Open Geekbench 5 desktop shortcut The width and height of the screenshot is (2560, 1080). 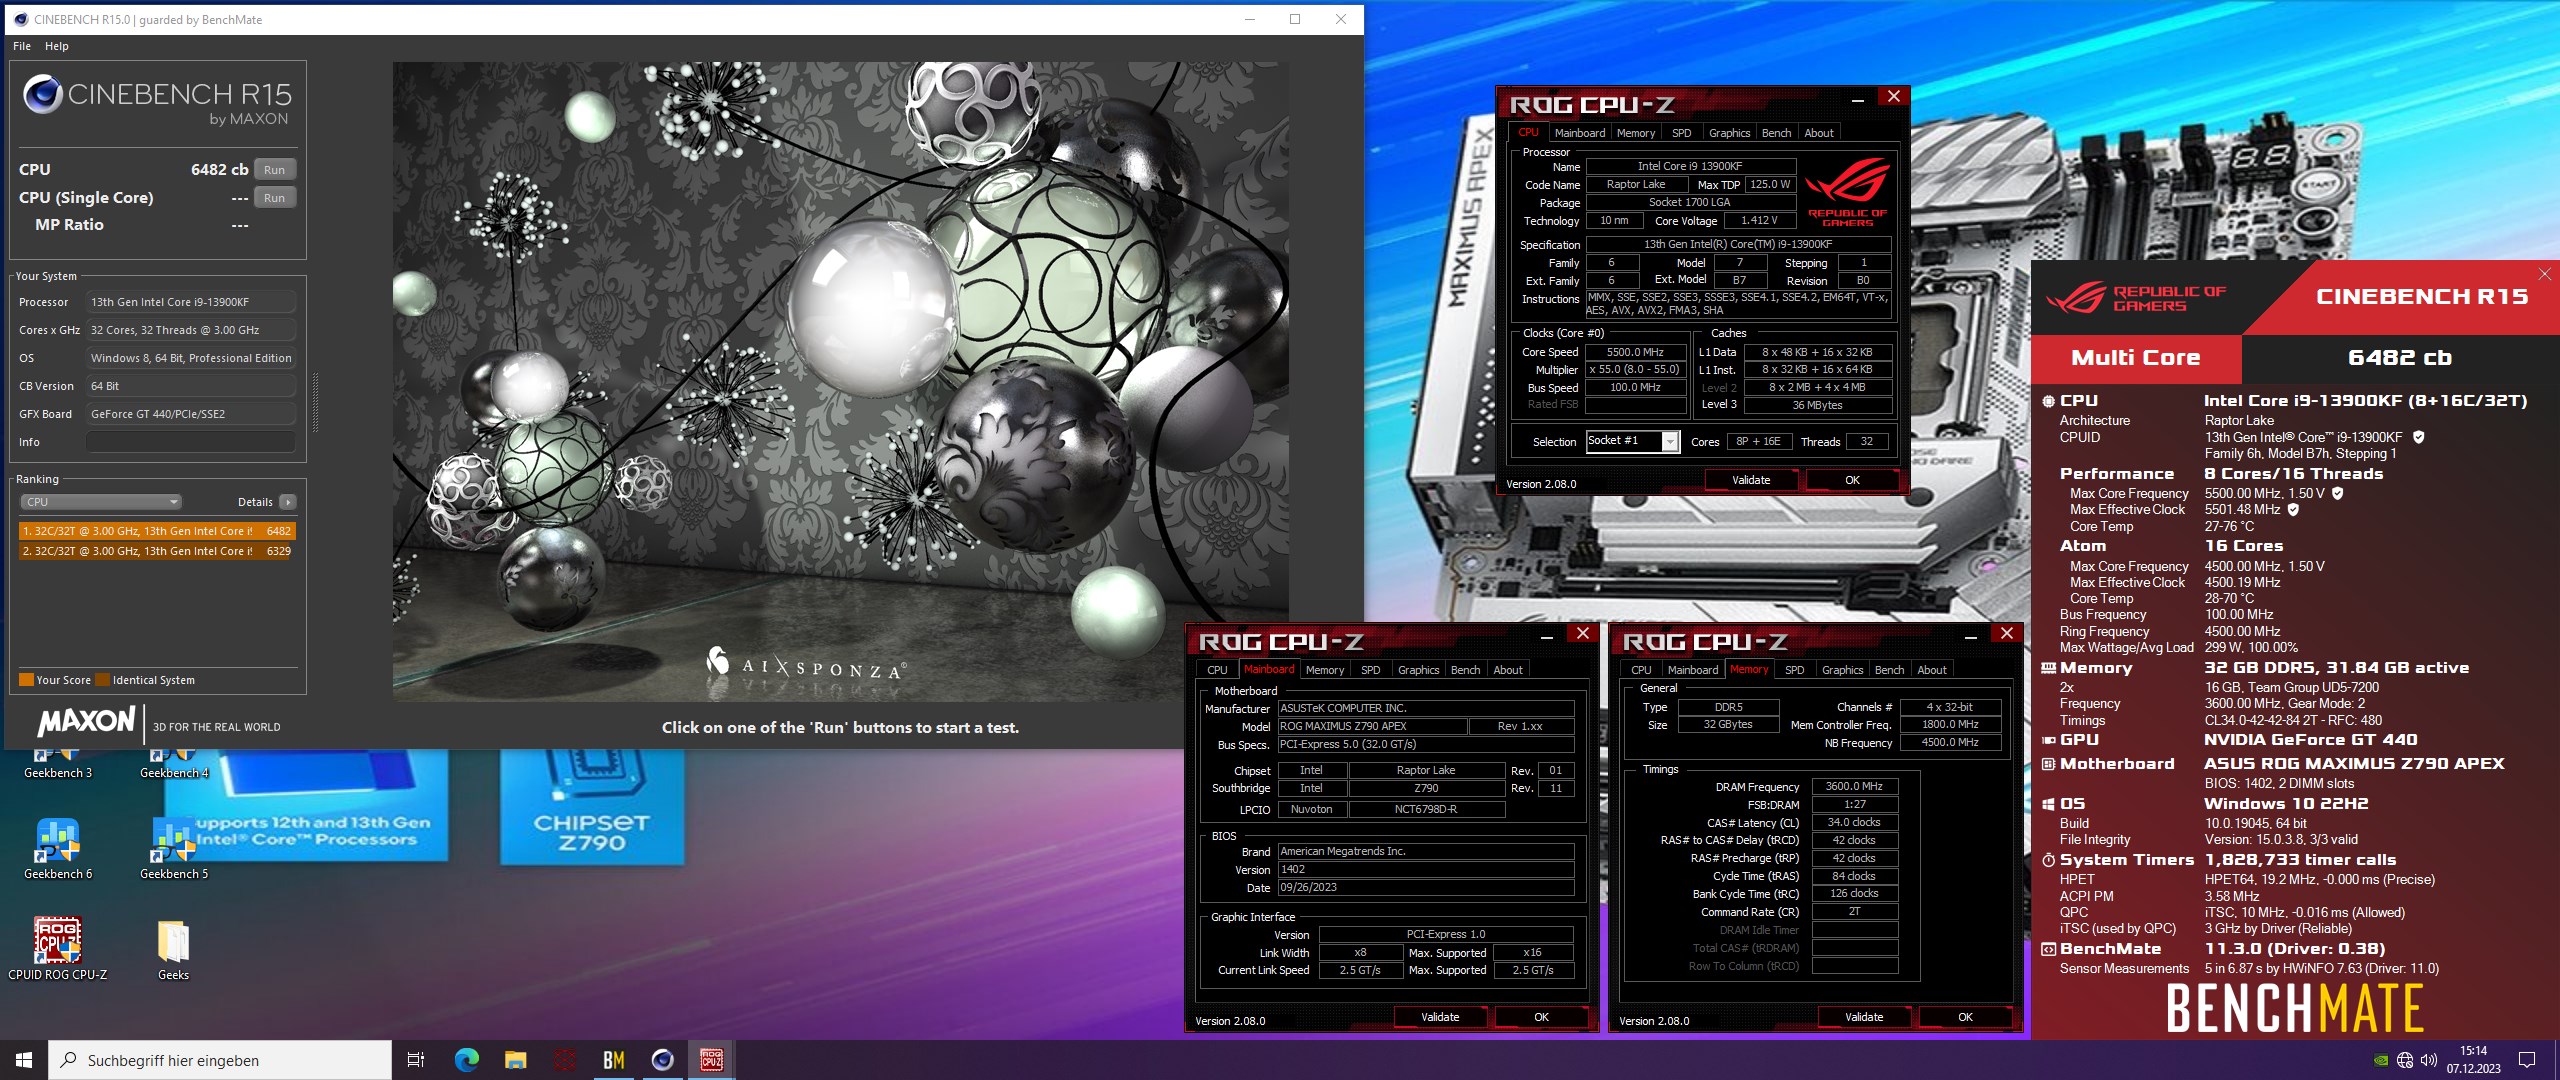tap(174, 849)
